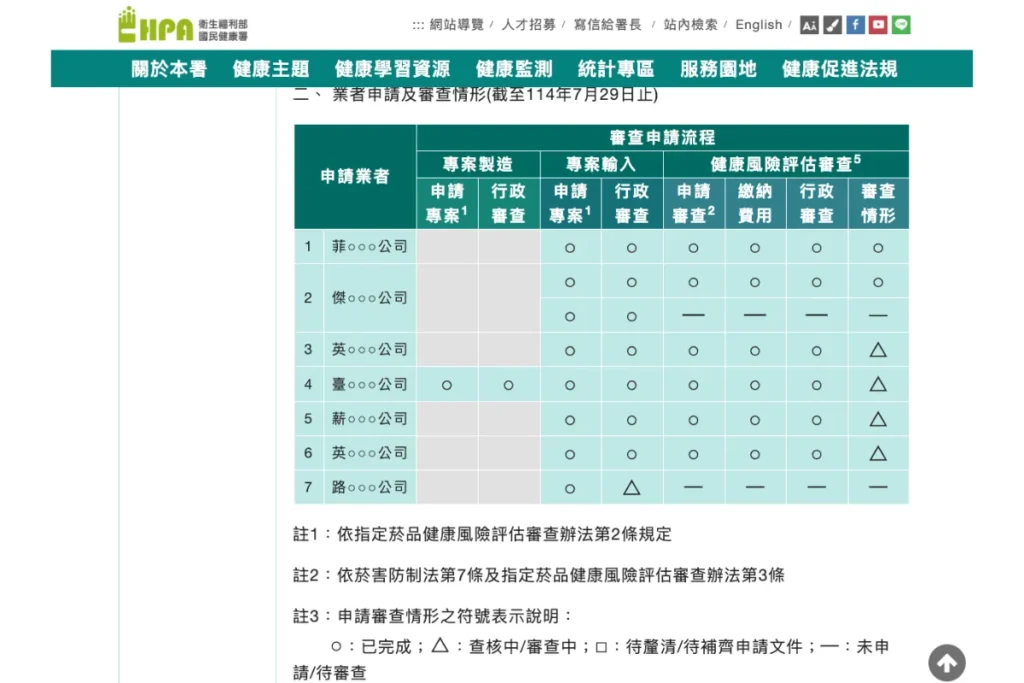Screen dimensions: 1024x683
Task: Click the 註3 符號表示說明 line
Action: tap(434, 616)
